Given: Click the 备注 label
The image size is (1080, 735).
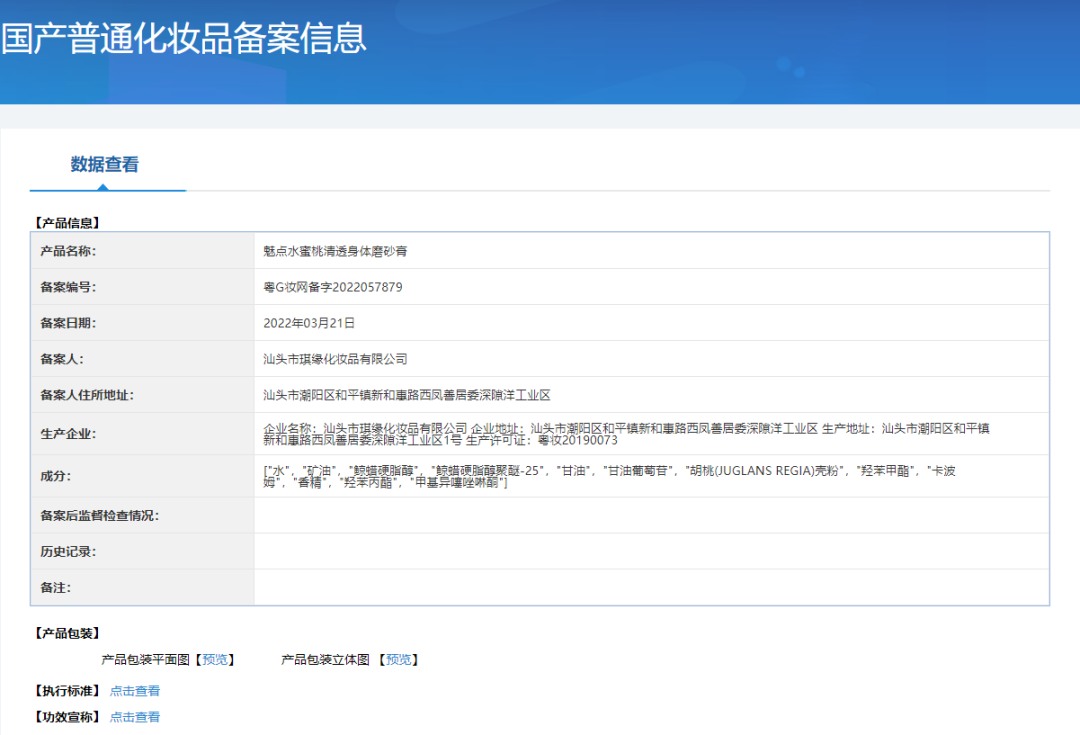Looking at the screenshot, I should click(56, 588).
